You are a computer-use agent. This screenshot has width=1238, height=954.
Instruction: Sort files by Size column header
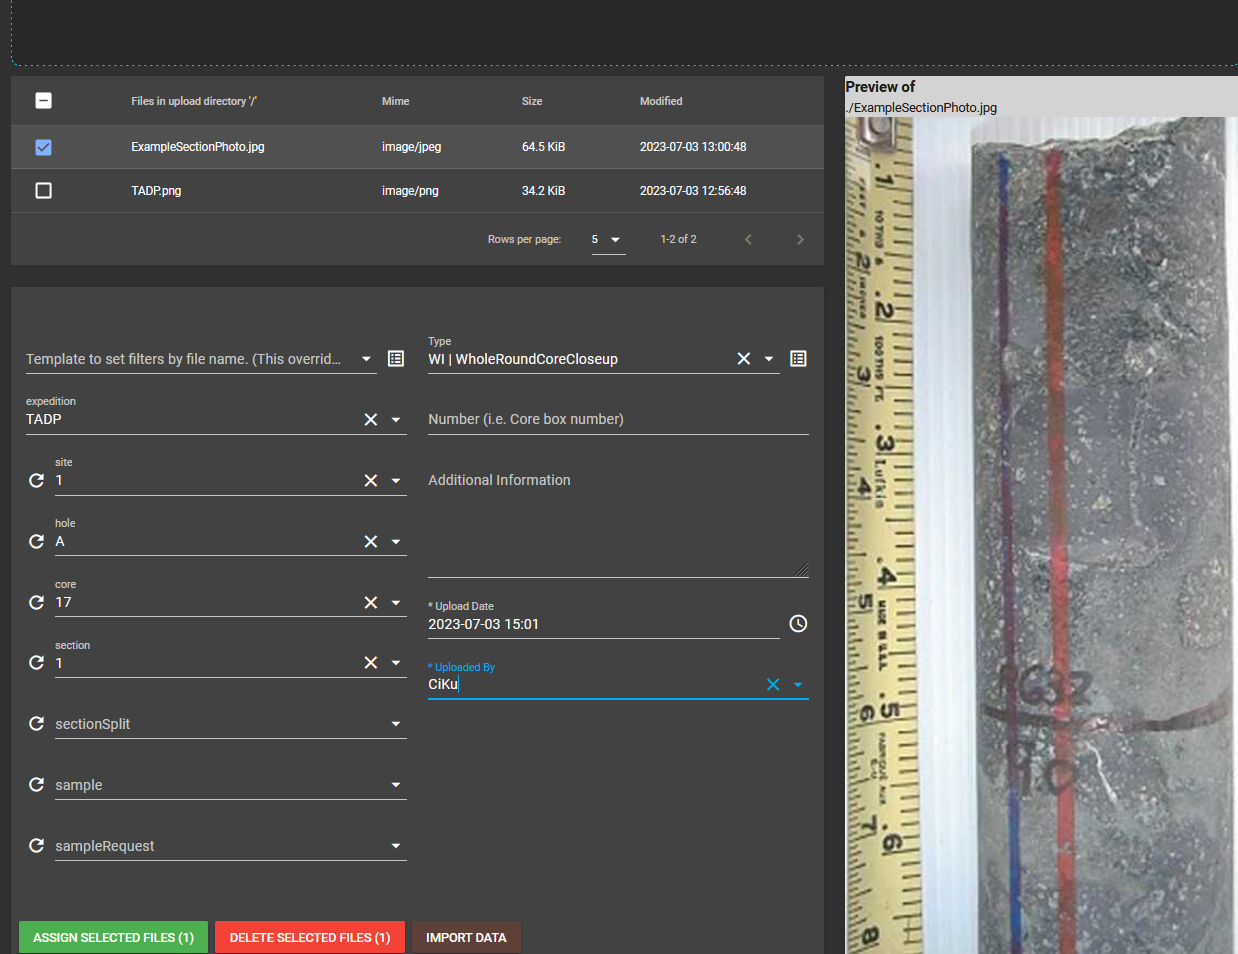pos(532,102)
